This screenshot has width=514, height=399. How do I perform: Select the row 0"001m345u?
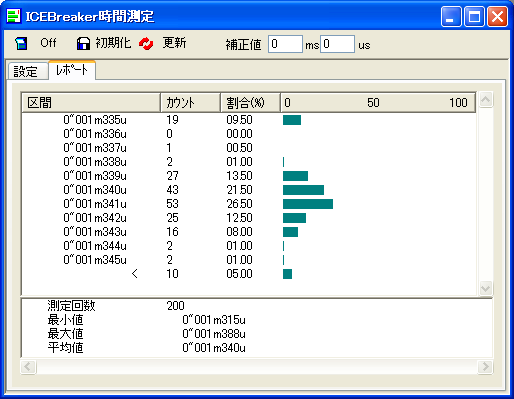(x=248, y=260)
